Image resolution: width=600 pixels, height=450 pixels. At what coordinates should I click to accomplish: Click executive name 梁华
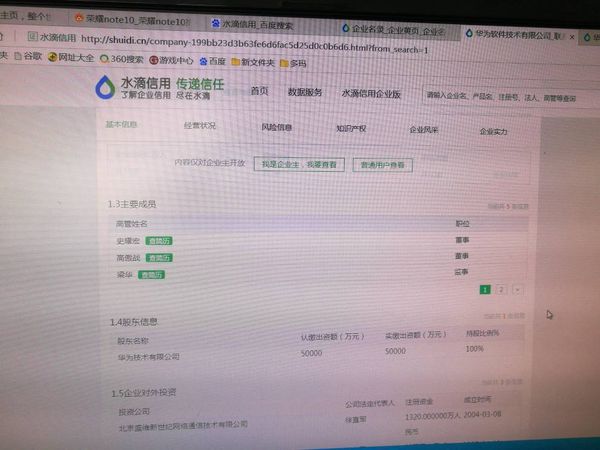click(124, 274)
